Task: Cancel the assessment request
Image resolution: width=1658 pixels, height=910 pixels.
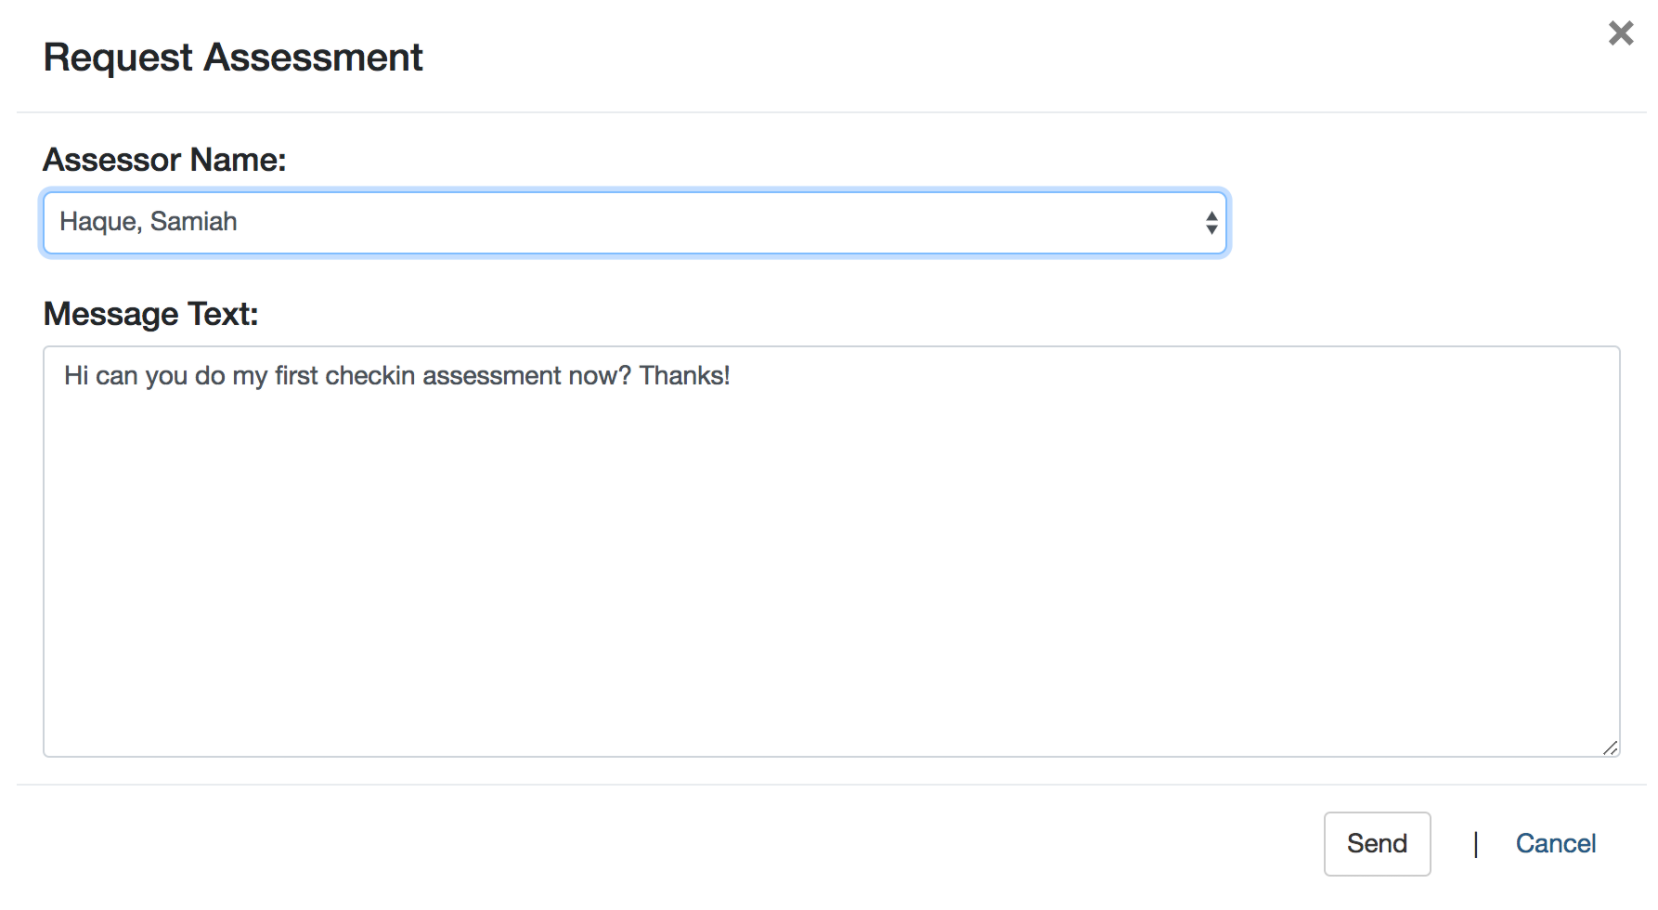Action: (1555, 844)
